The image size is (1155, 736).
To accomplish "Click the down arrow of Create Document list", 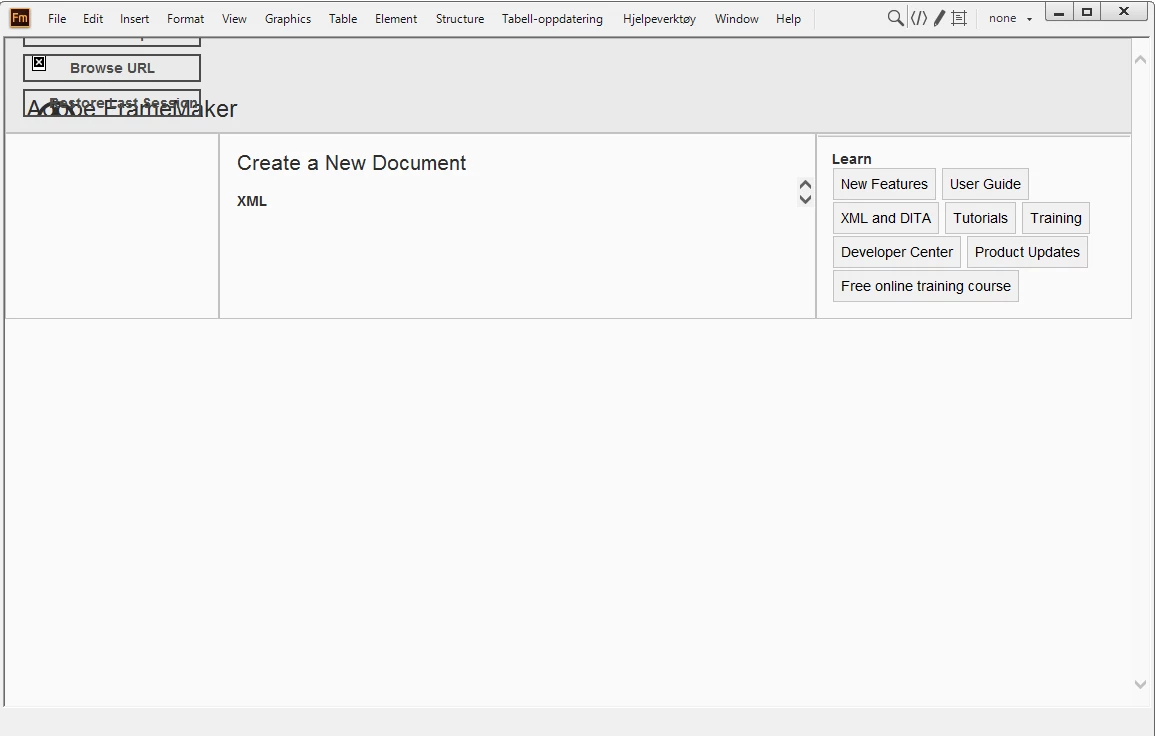I will click(805, 199).
